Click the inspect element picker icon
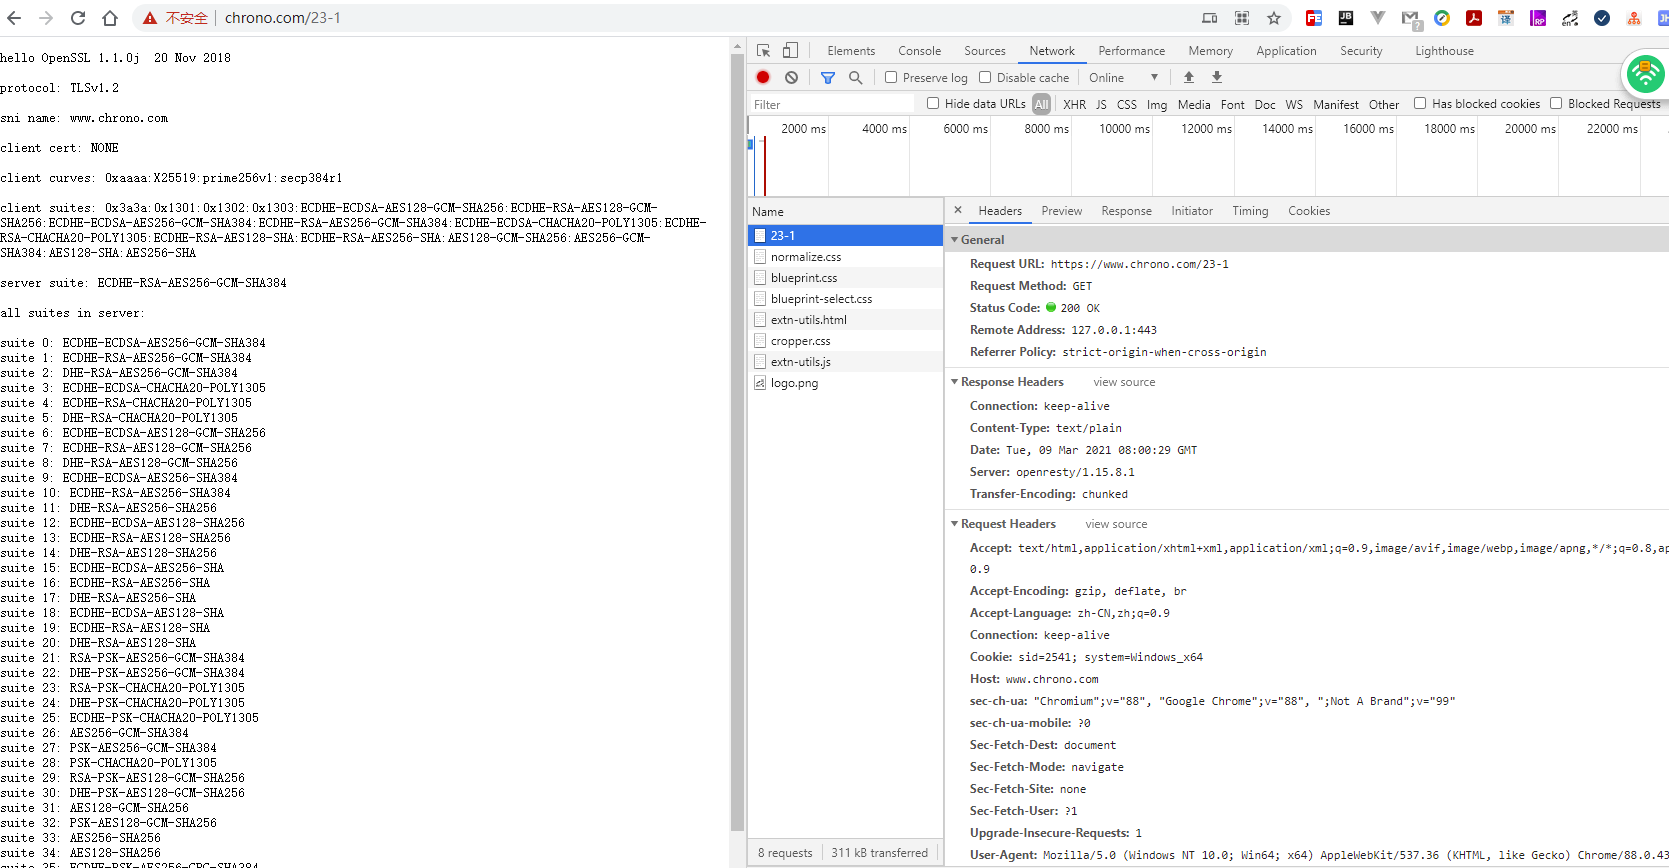Screen dimensions: 1669x868 764,50
